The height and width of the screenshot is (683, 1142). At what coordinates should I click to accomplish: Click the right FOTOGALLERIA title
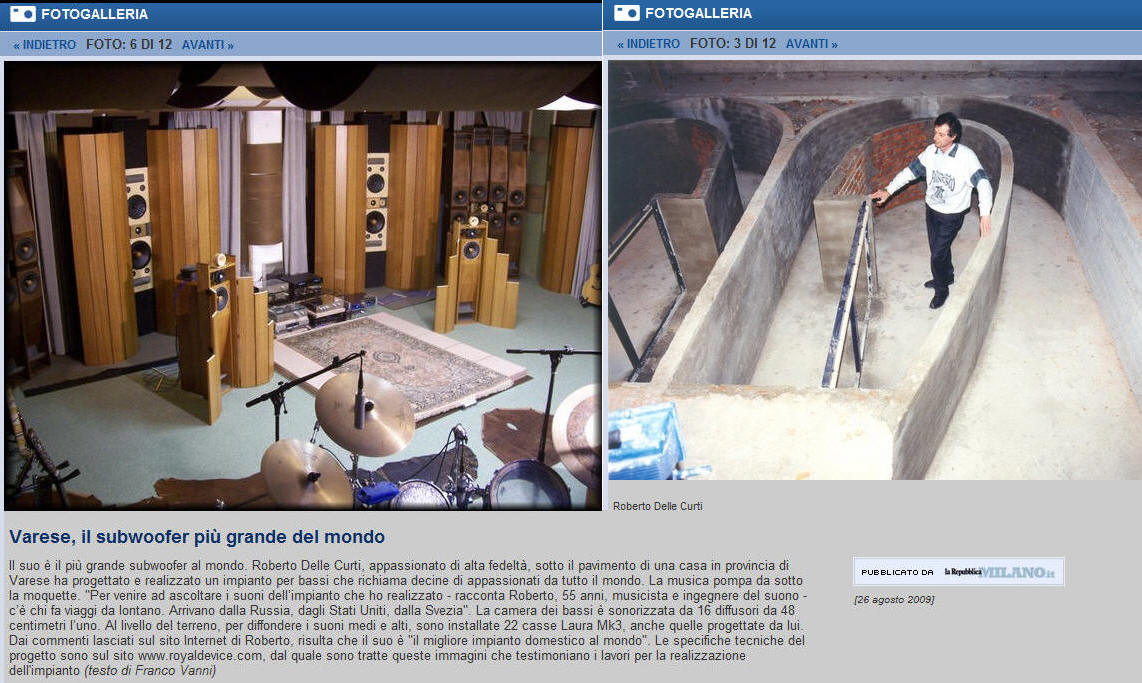(x=698, y=13)
